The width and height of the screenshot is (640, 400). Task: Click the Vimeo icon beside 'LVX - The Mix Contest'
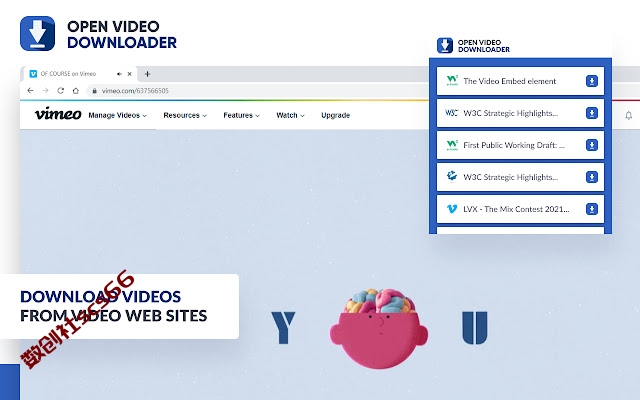pyautogui.click(x=452, y=209)
